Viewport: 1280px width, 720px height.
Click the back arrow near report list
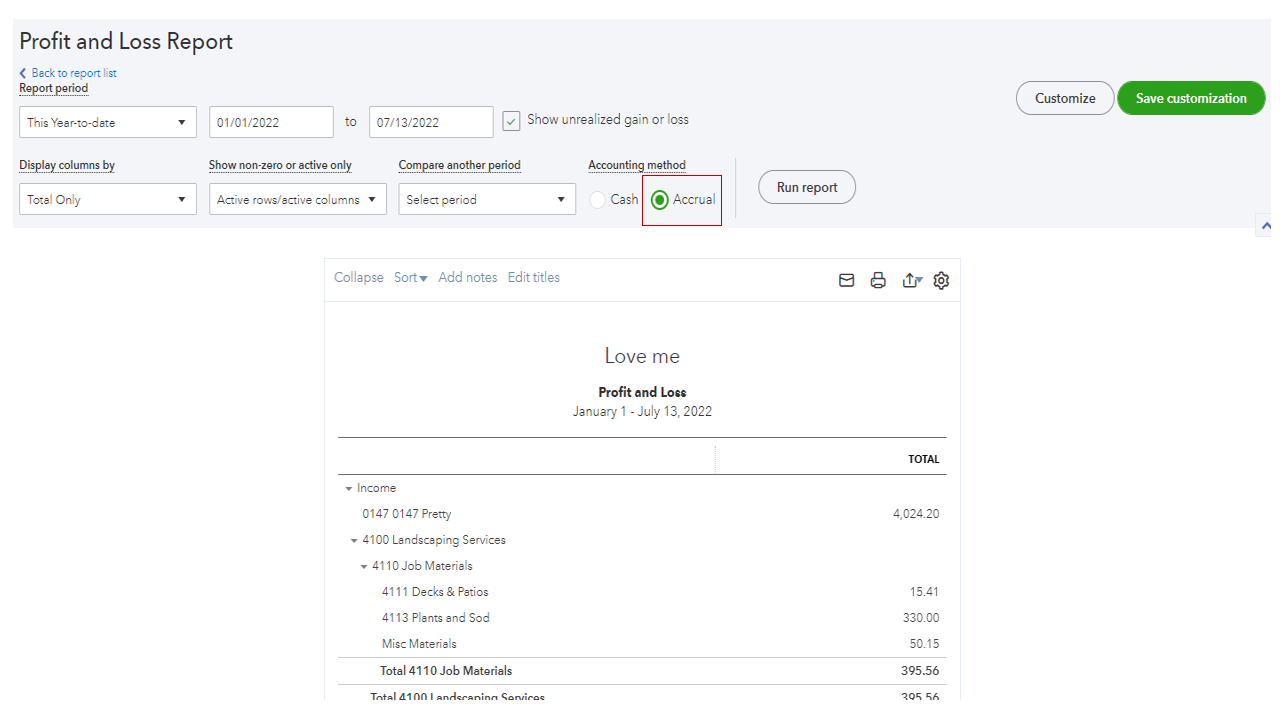23,73
